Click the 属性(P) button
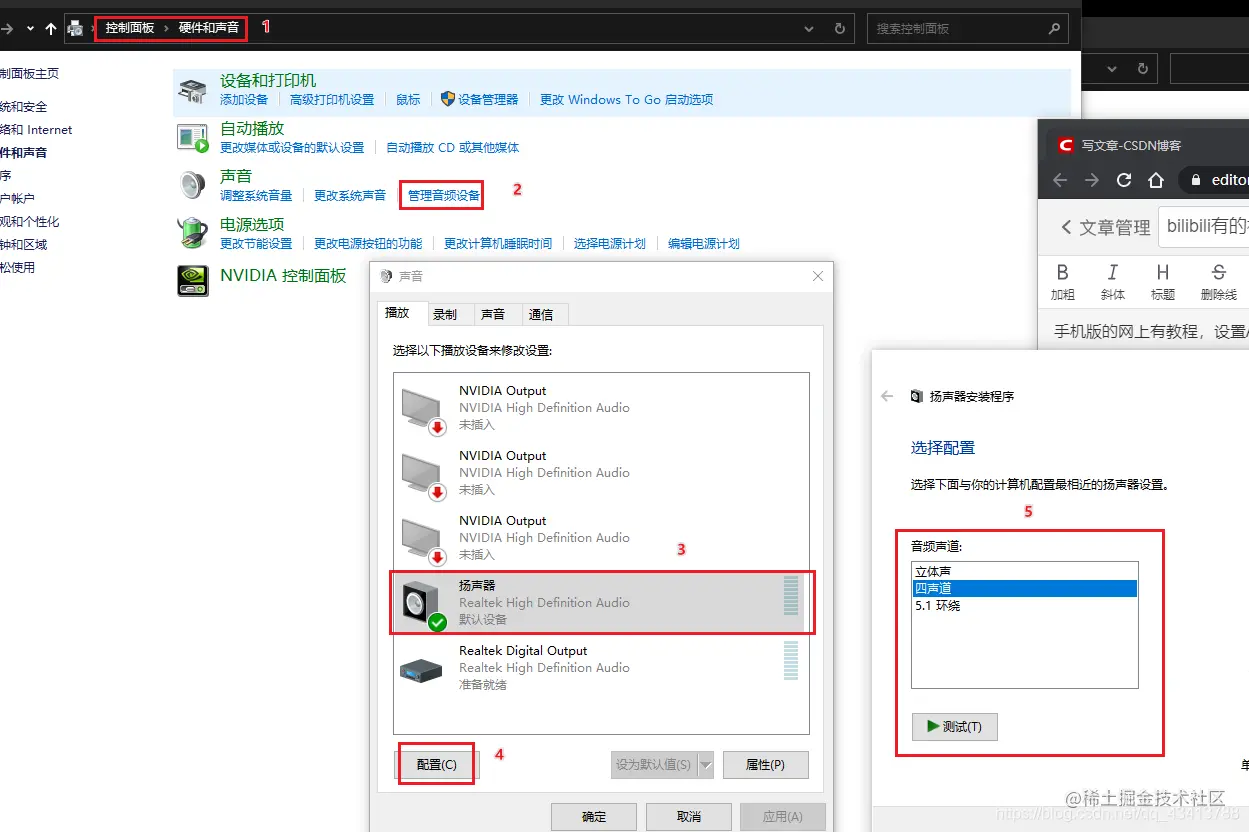The image size is (1249, 832). coord(765,765)
